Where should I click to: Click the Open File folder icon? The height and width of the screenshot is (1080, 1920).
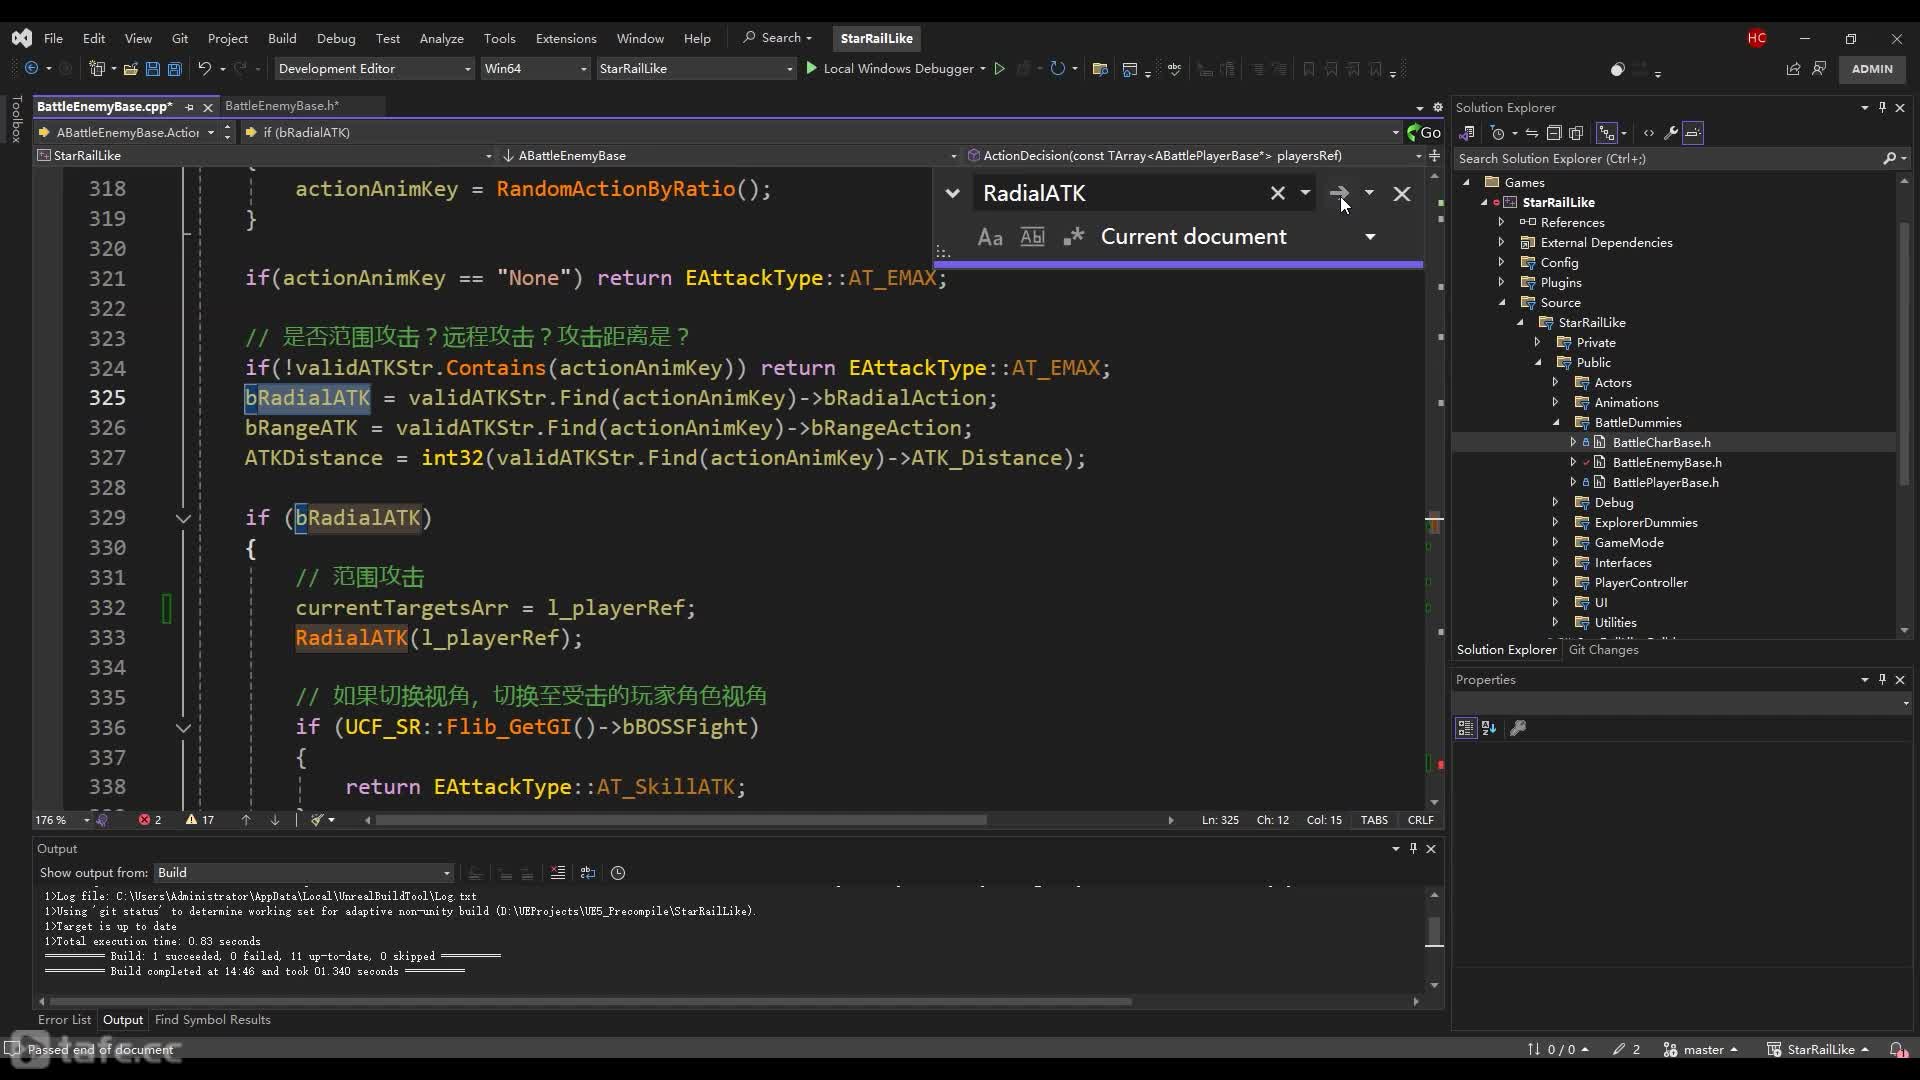coord(130,69)
